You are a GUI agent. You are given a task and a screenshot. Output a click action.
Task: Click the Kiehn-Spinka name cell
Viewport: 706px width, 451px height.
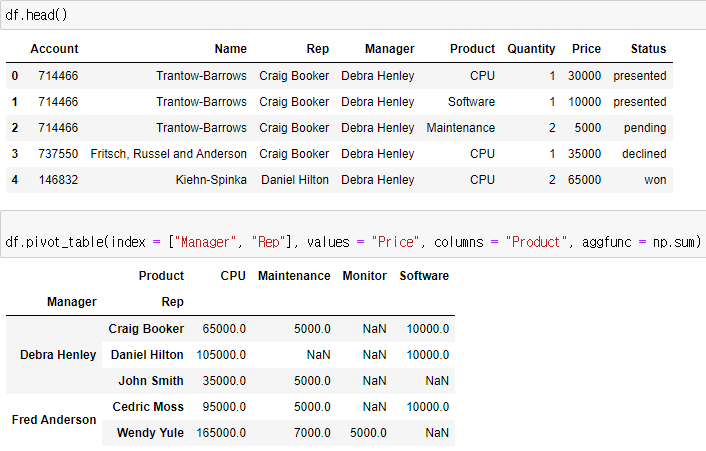tap(211, 180)
